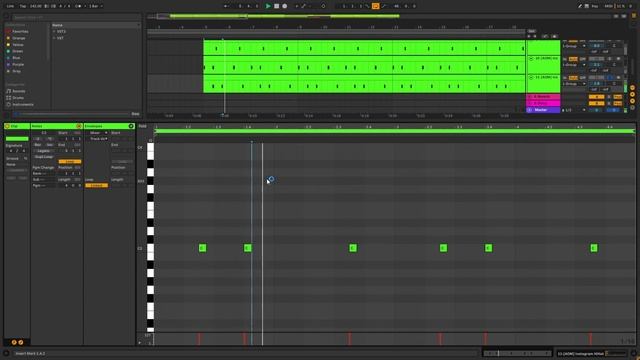Unfold track 11 using its arrow
This screenshot has width=640, height=360.
click(531, 78)
